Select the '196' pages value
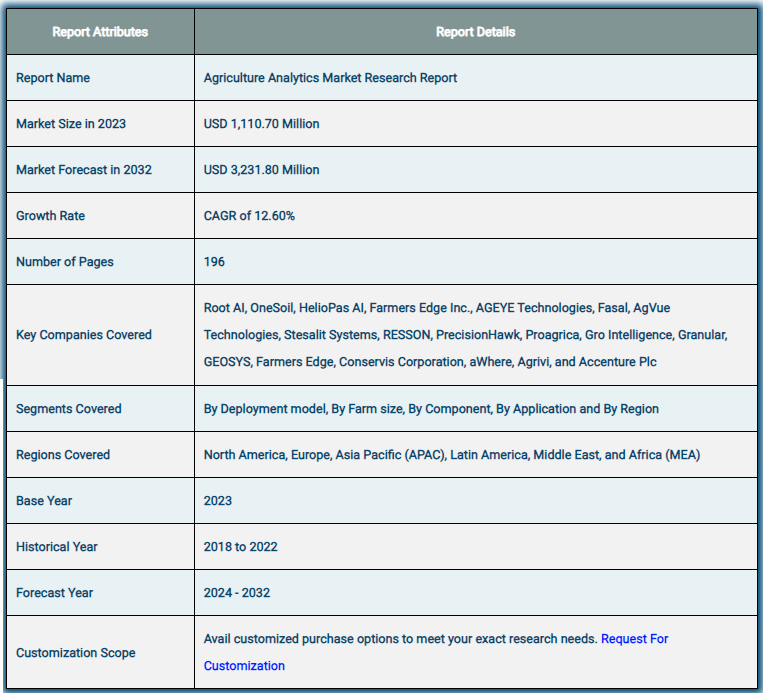This screenshot has height=693, width=763. [214, 262]
